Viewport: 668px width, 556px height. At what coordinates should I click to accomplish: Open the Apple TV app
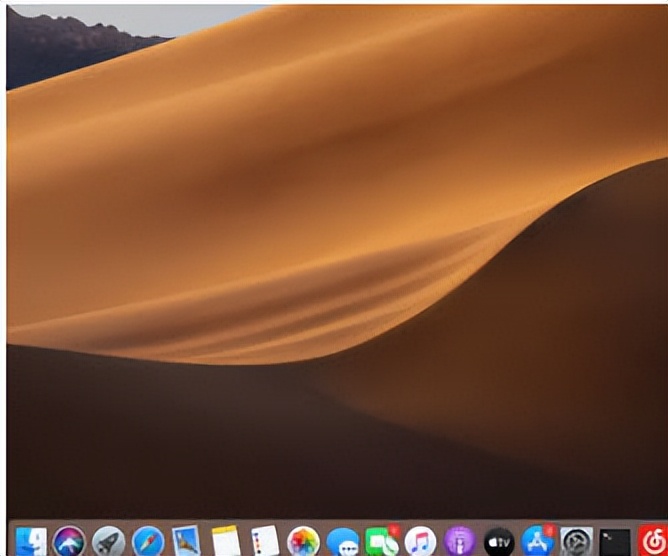pyautogui.click(x=499, y=542)
